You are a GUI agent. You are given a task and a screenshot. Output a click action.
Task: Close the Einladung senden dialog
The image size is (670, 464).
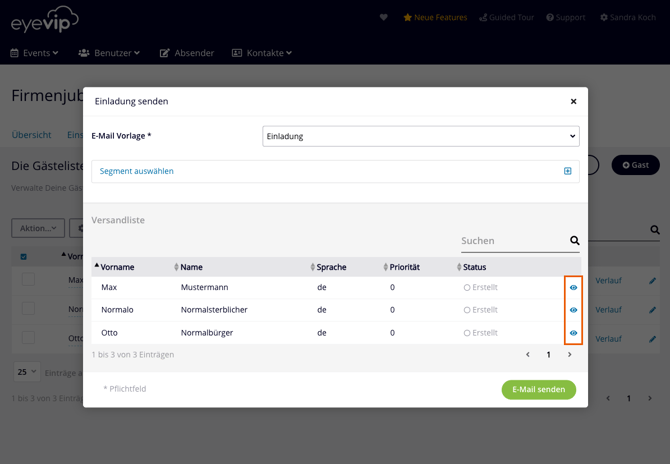click(573, 101)
